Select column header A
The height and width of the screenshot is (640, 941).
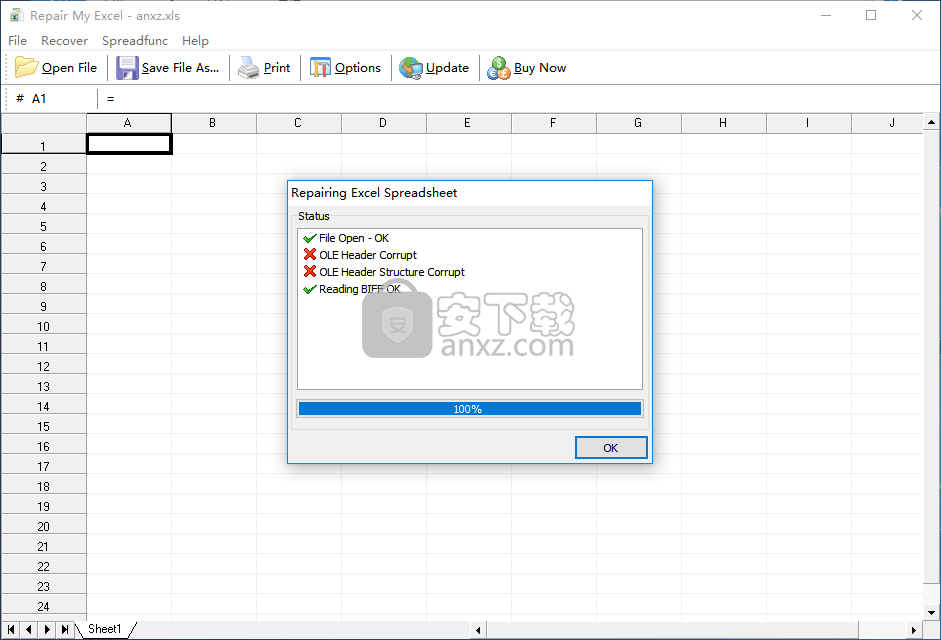pyautogui.click(x=129, y=123)
